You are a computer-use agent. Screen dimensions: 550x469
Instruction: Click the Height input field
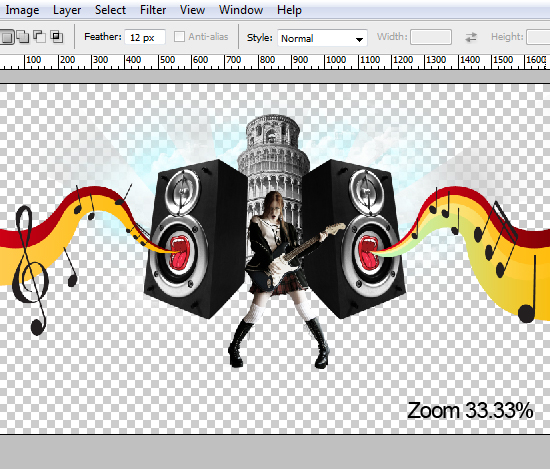[x=538, y=37]
